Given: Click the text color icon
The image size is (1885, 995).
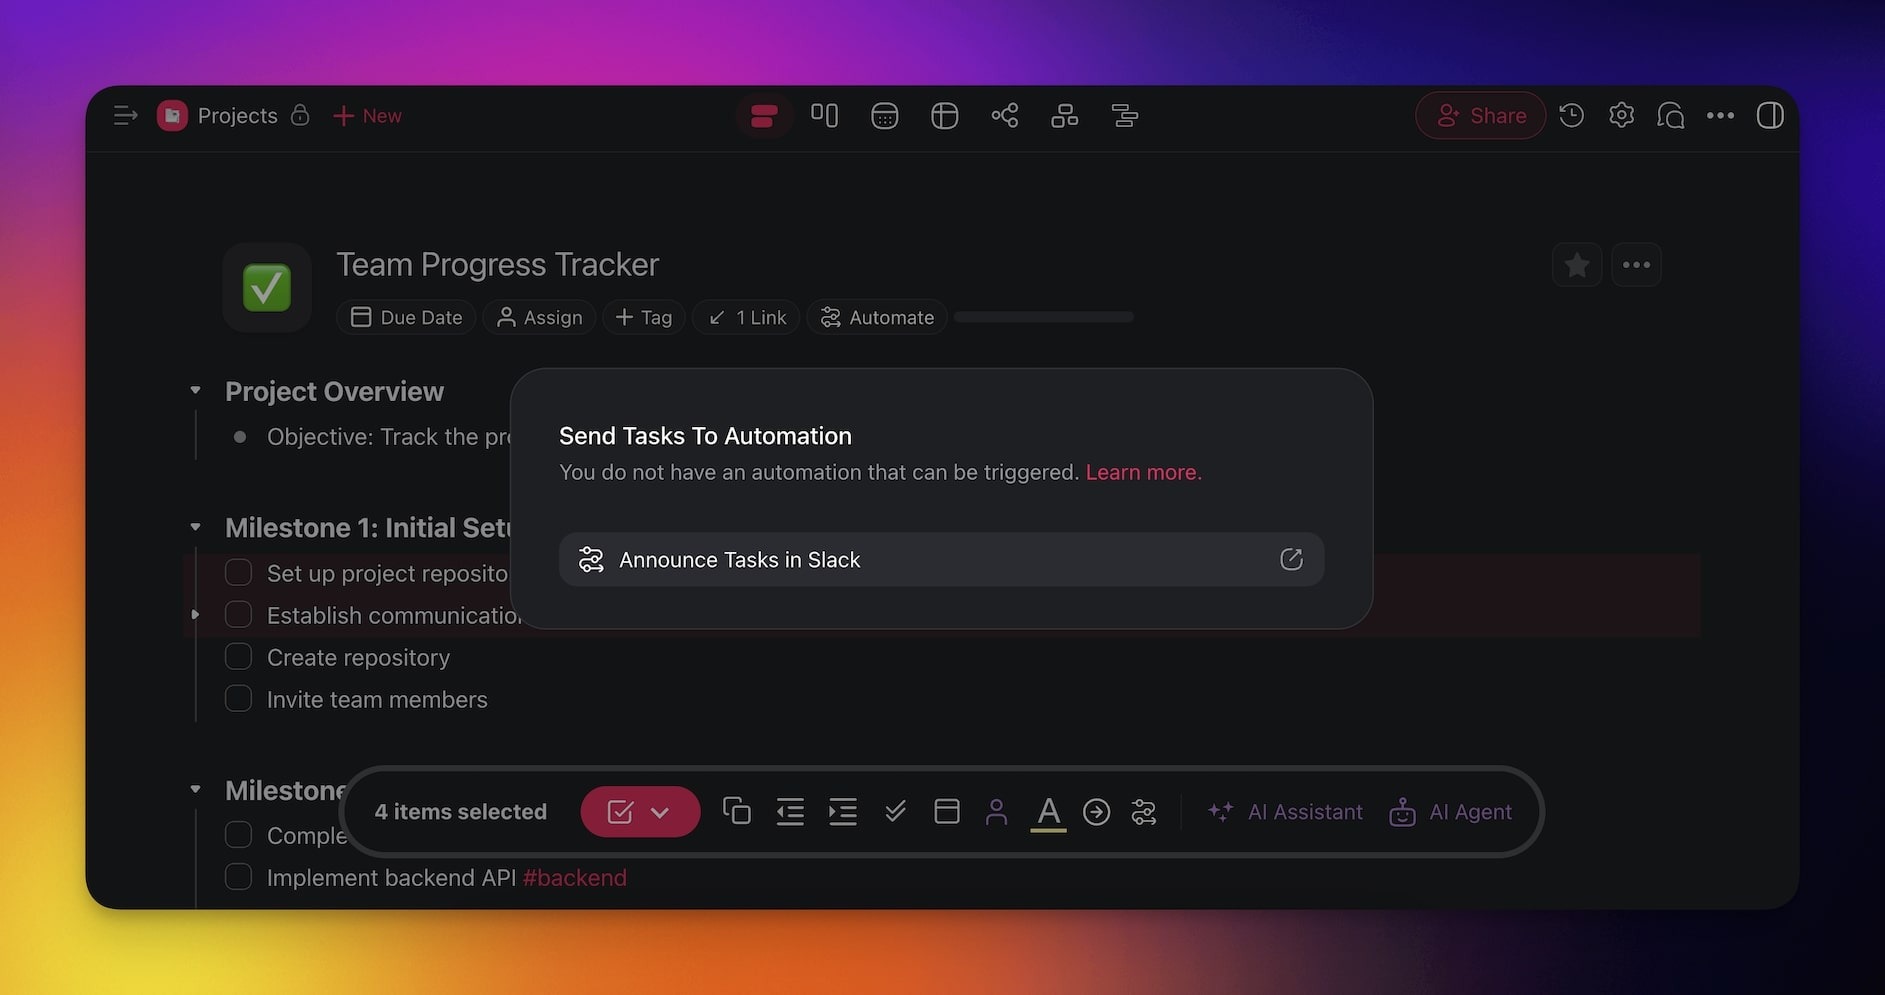Looking at the screenshot, I should pos(1047,811).
